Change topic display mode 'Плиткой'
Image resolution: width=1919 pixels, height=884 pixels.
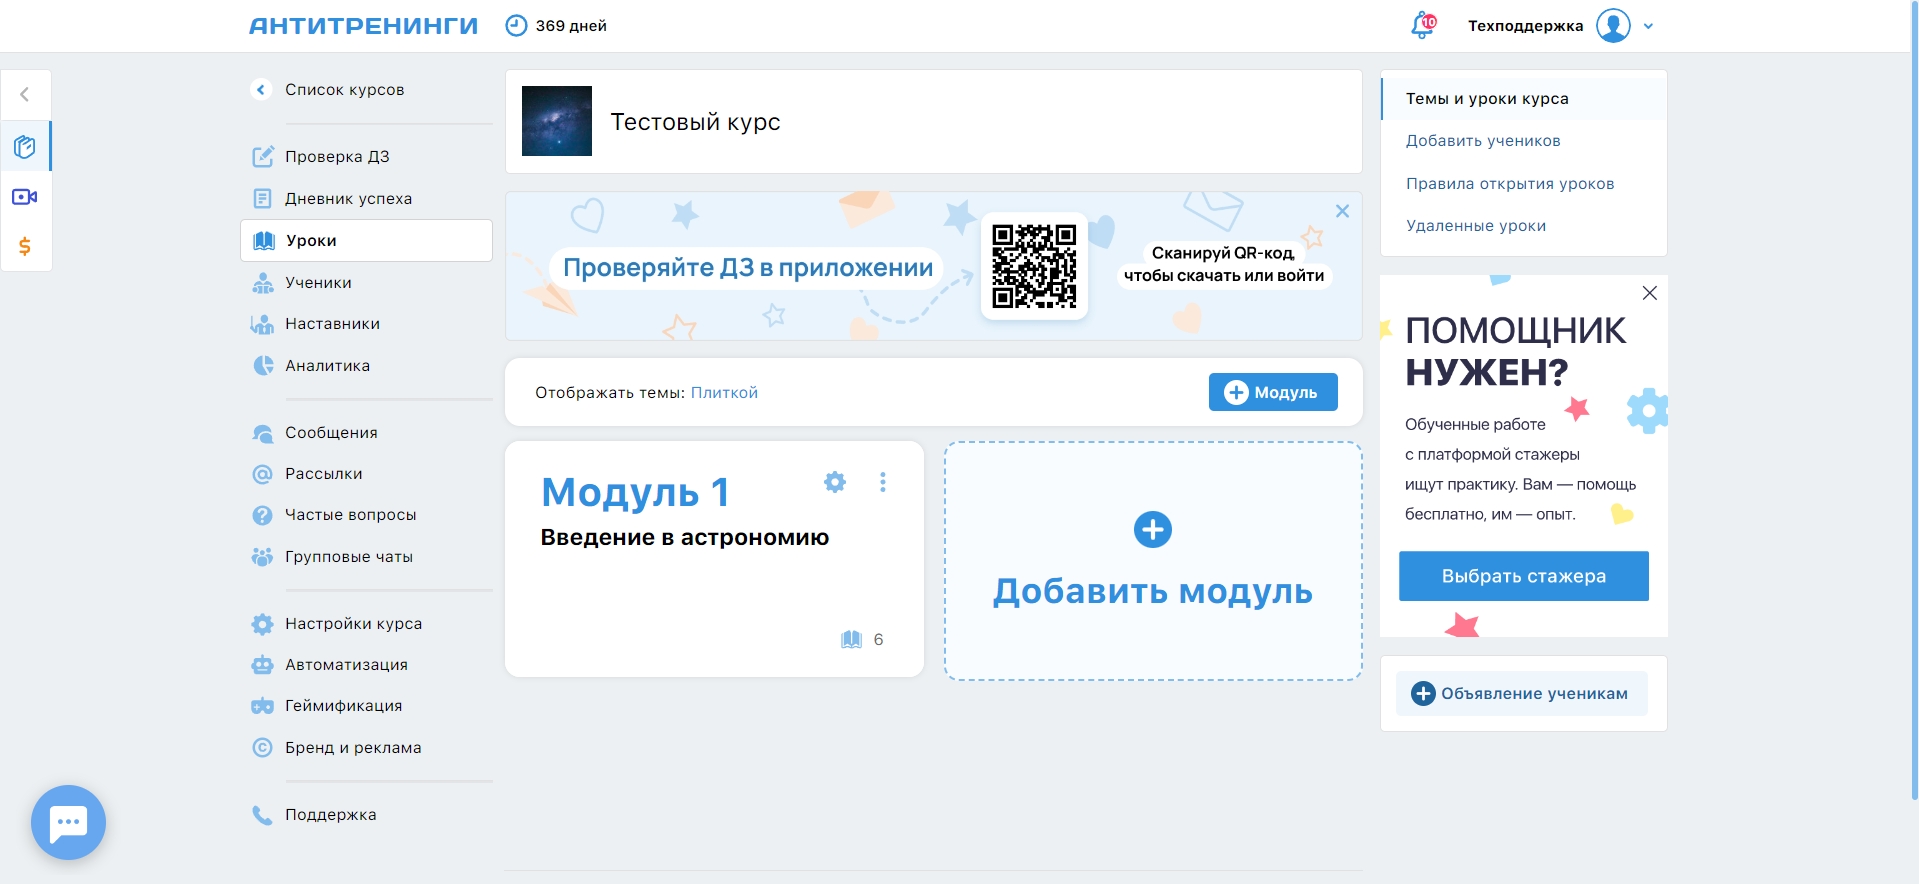point(724,393)
